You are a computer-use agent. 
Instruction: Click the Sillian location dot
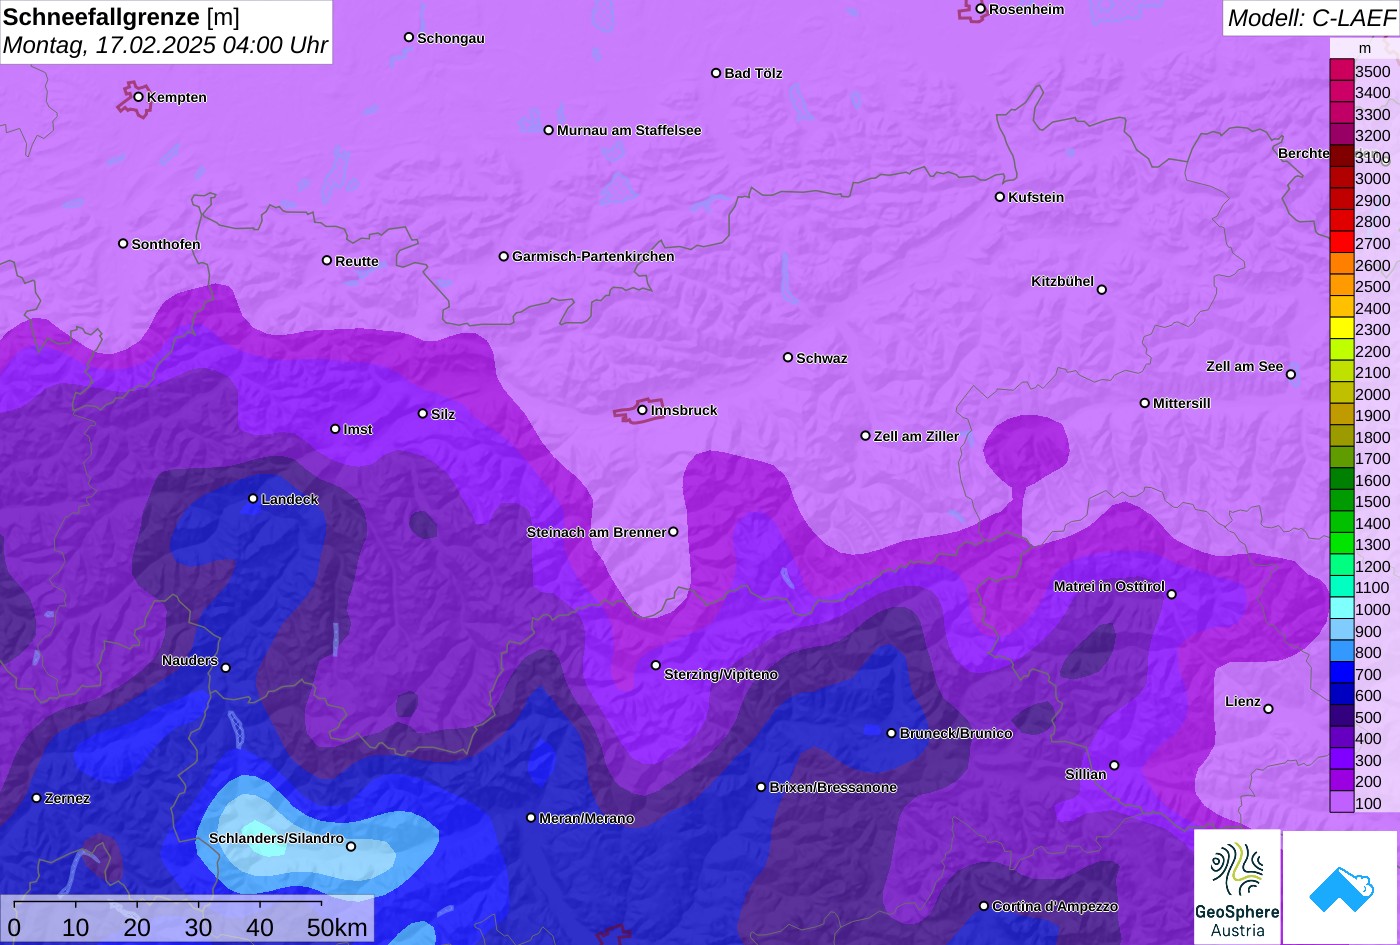[1114, 766]
